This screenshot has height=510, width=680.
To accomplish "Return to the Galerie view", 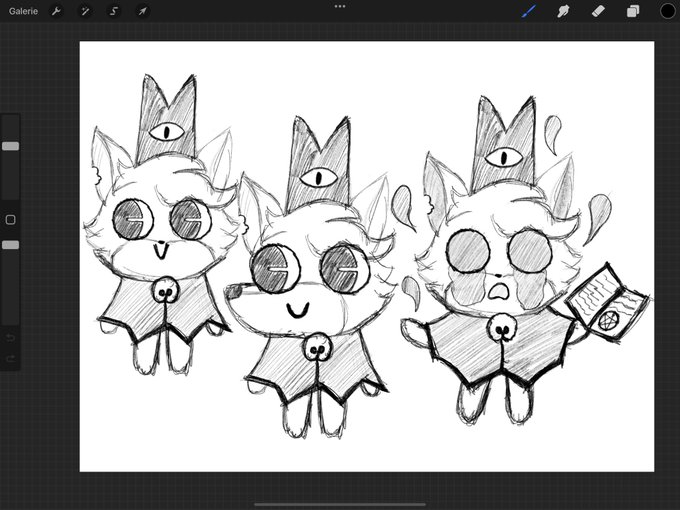I will 23,11.
